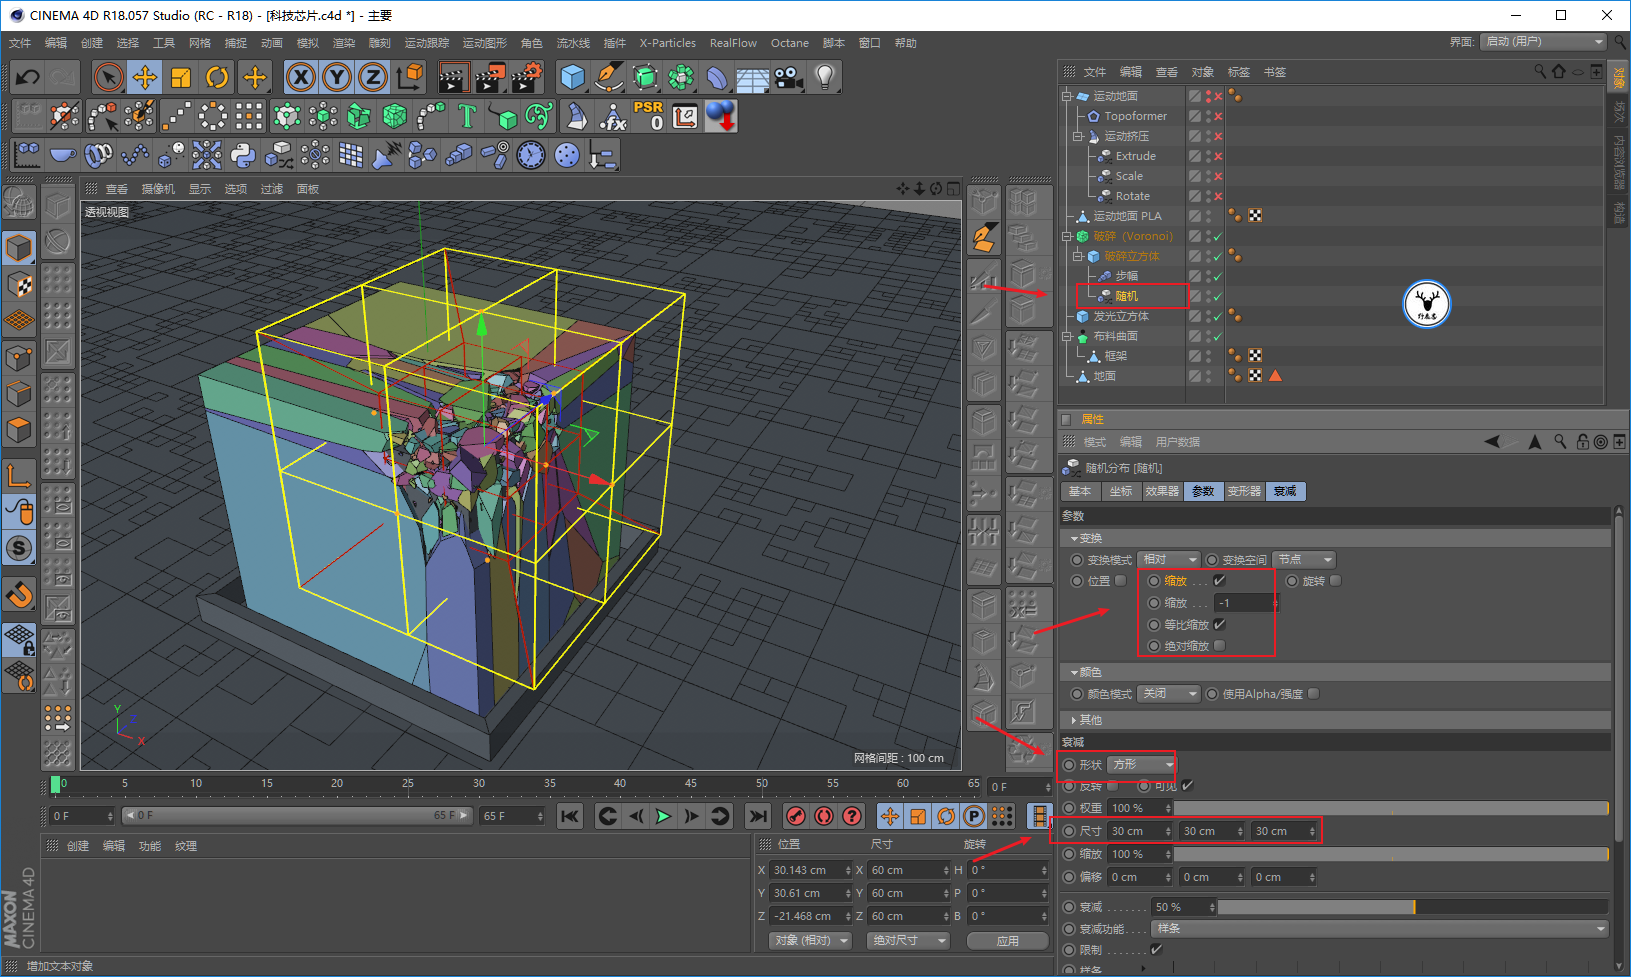Click the undo arrow icon
Screen dimensions: 1631x977
click(28, 77)
